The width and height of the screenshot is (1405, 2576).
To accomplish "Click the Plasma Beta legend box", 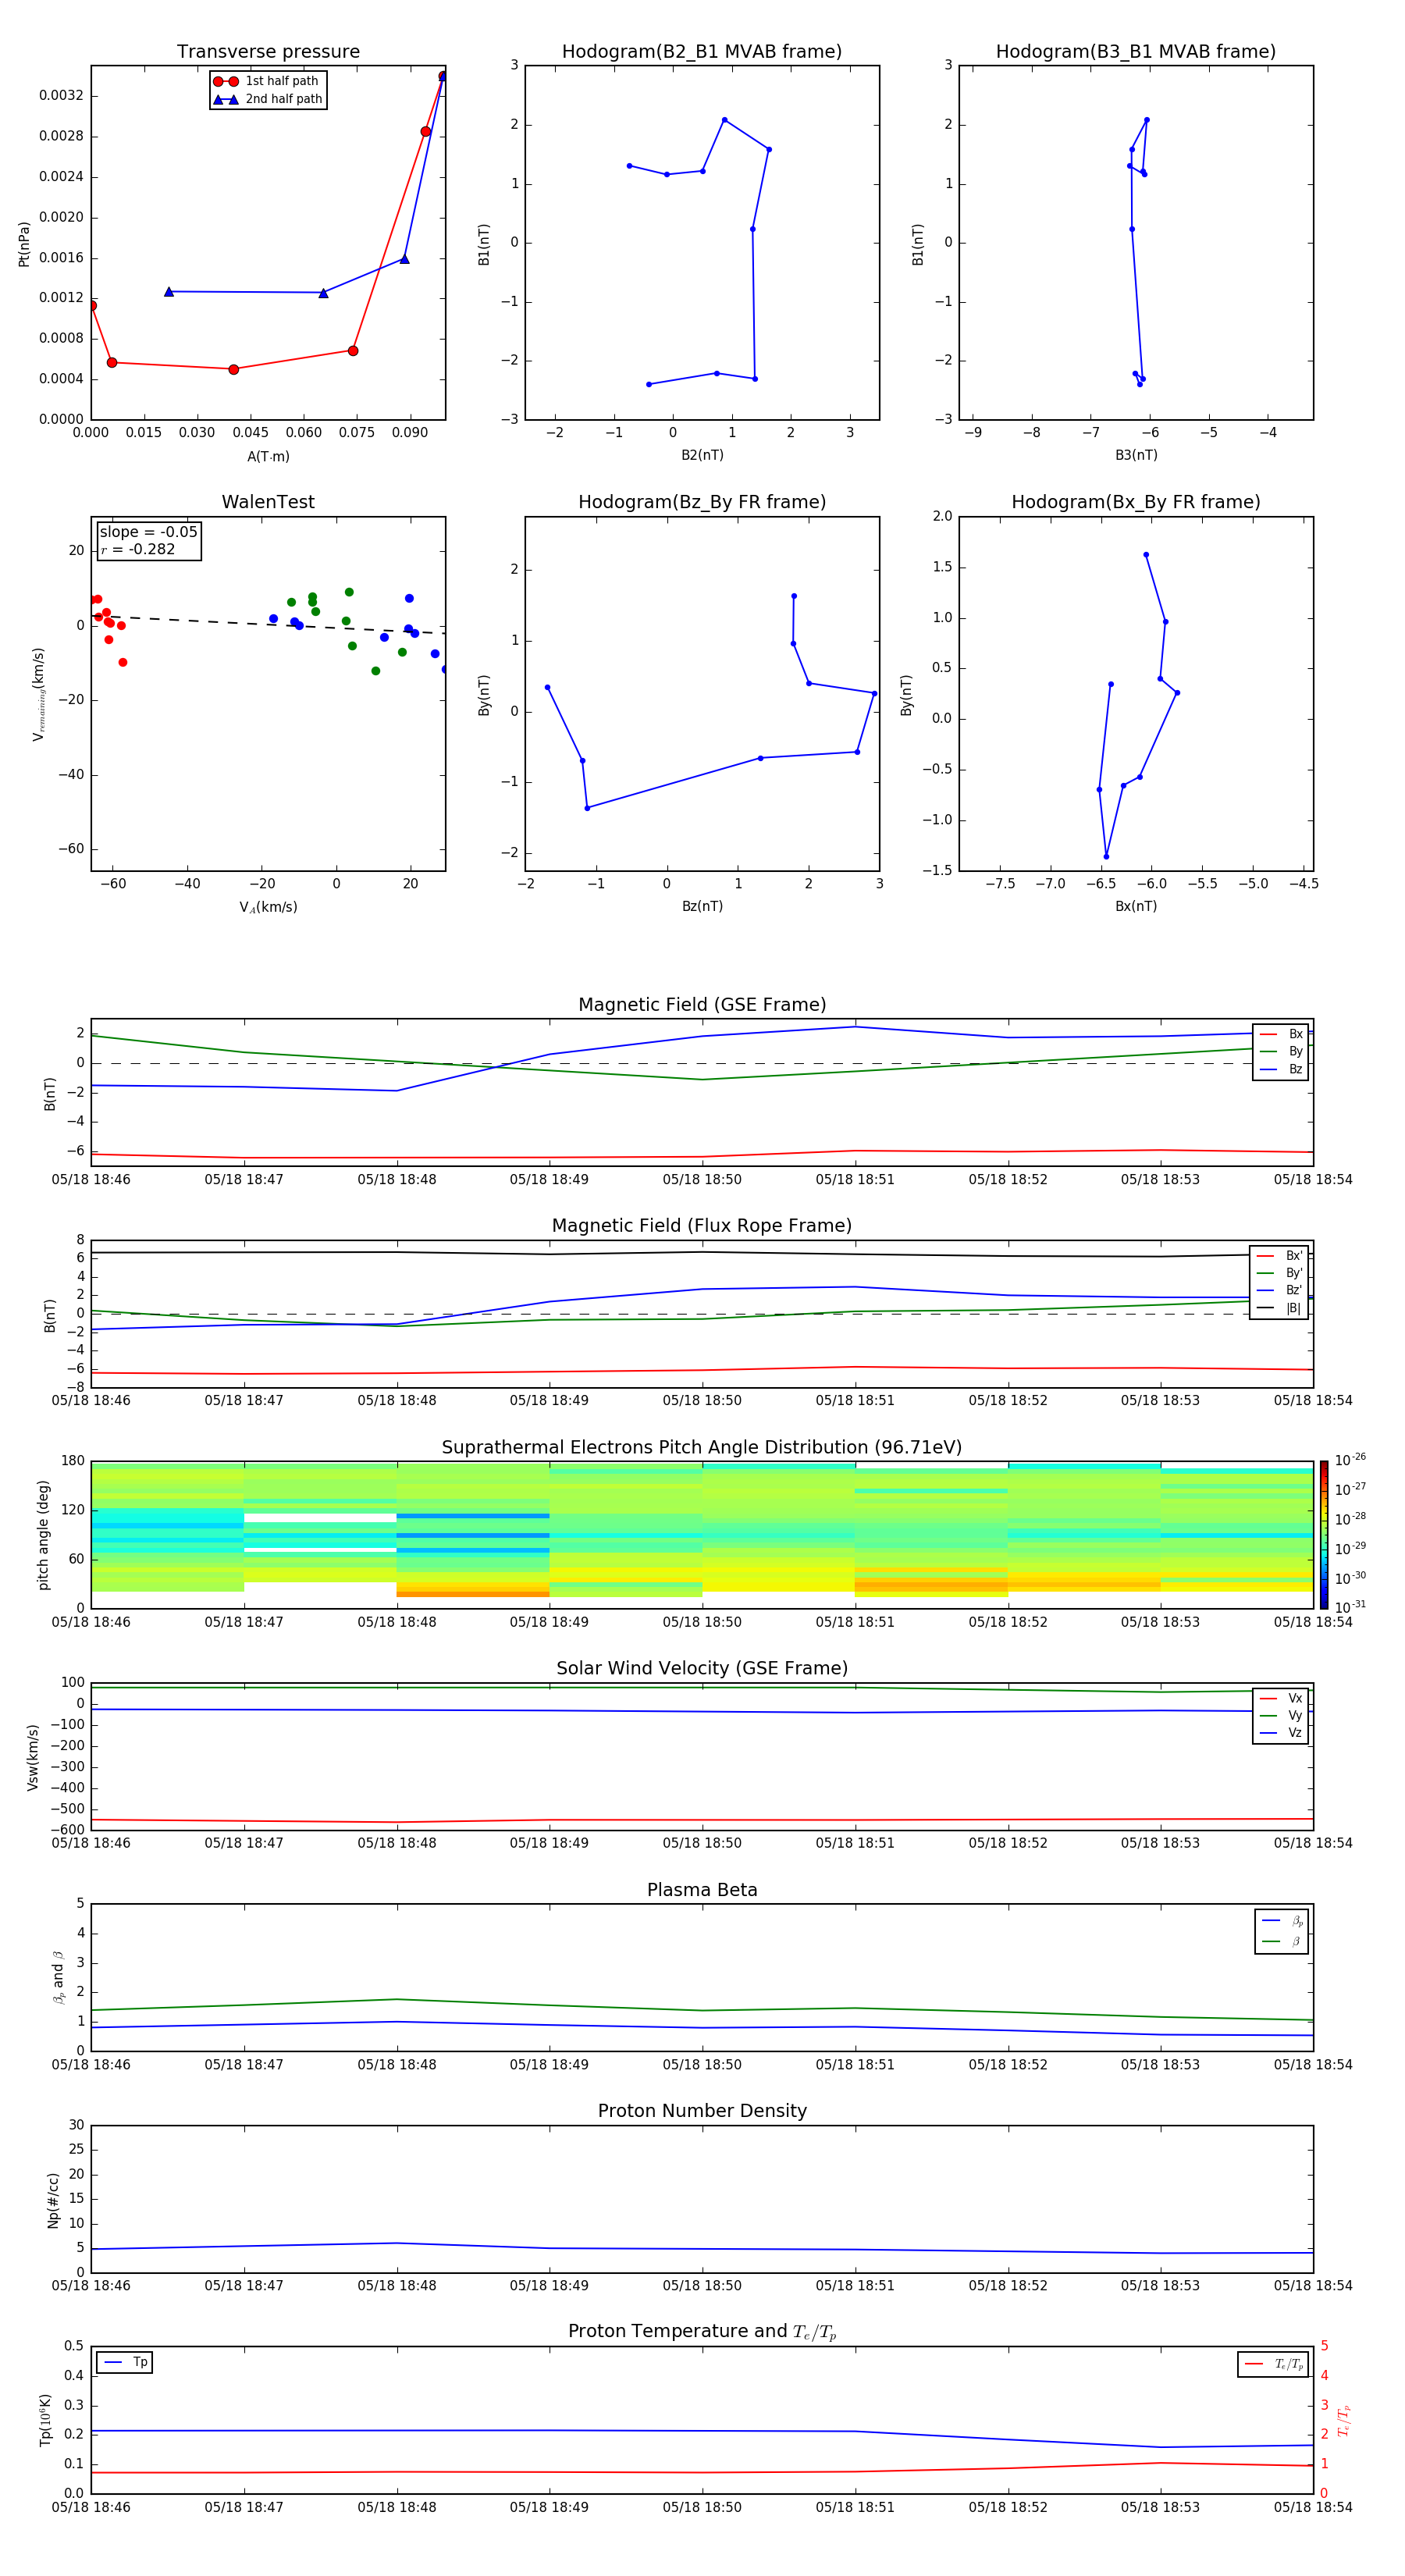I will tap(1281, 1931).
